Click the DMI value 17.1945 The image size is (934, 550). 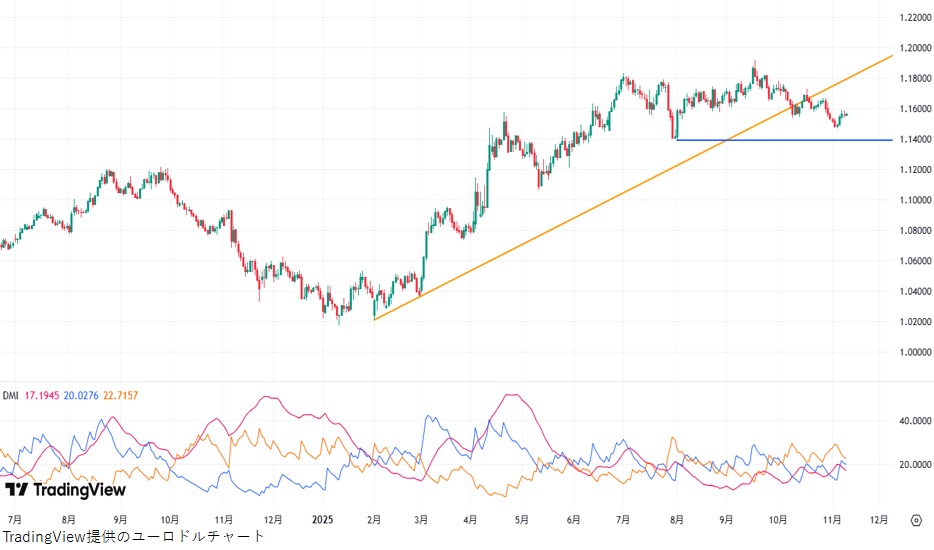(x=41, y=396)
